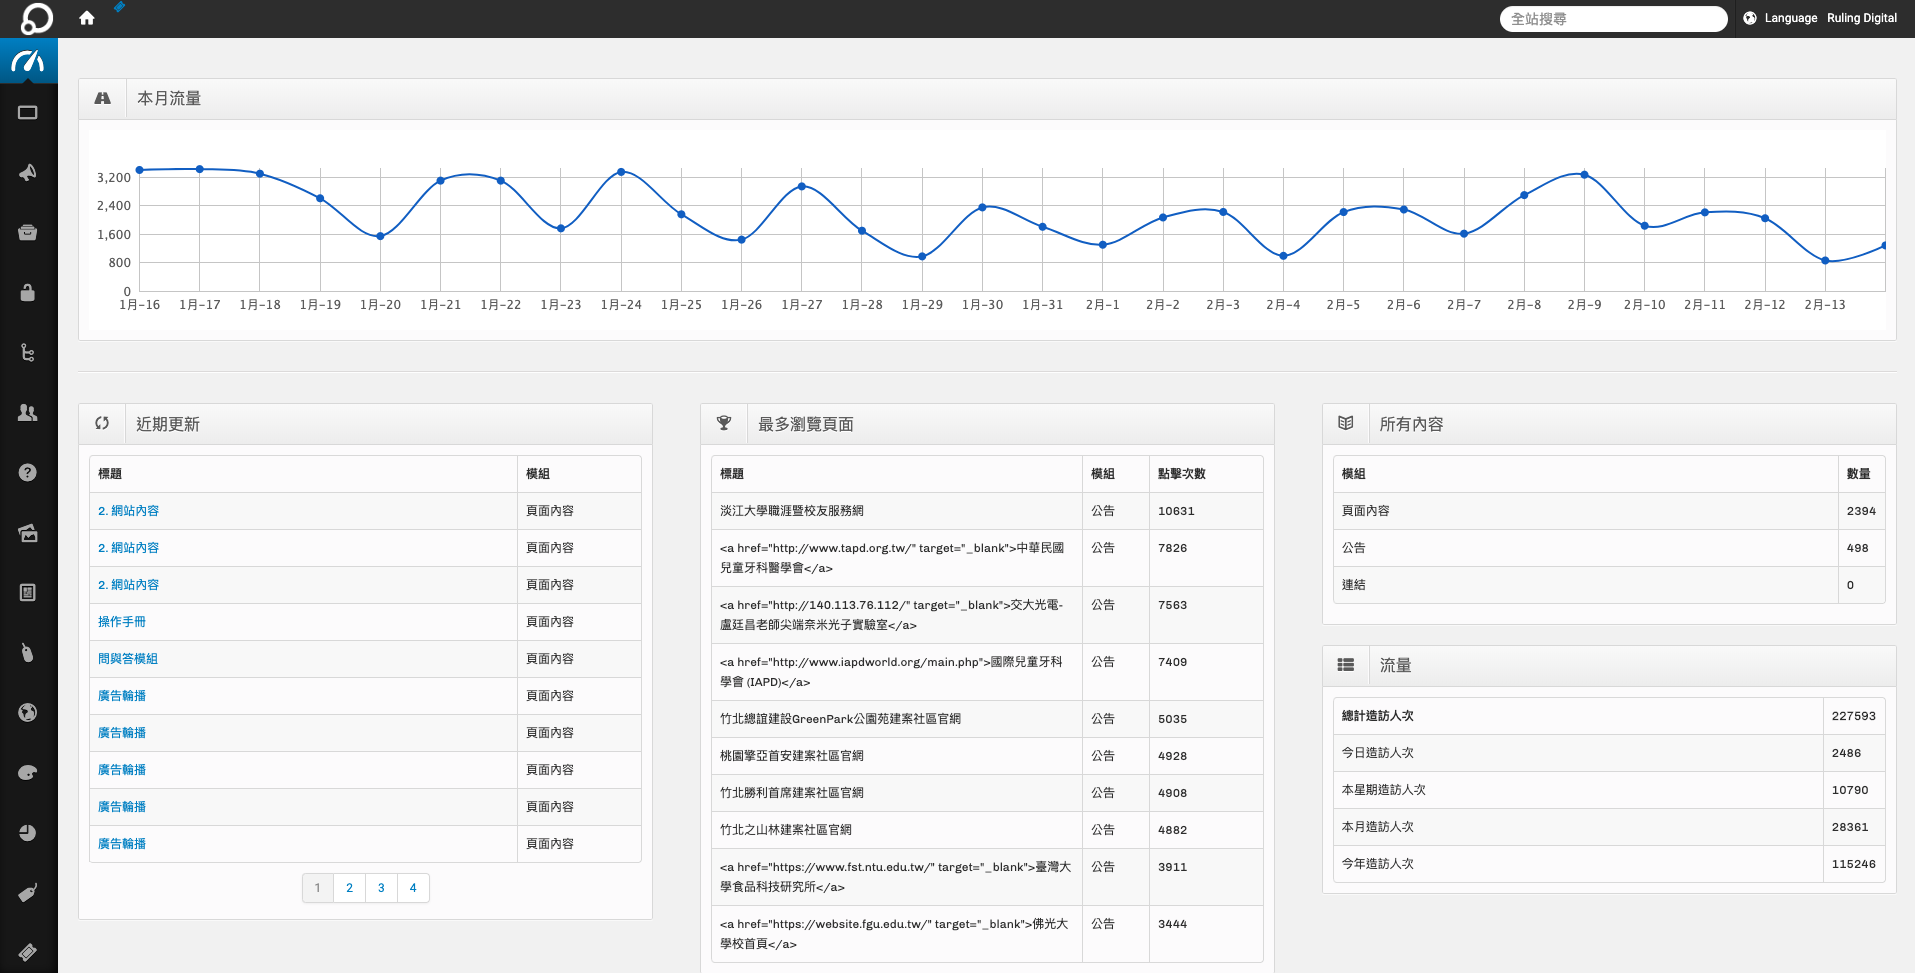Open the 問與答模組 link

pos(128,659)
